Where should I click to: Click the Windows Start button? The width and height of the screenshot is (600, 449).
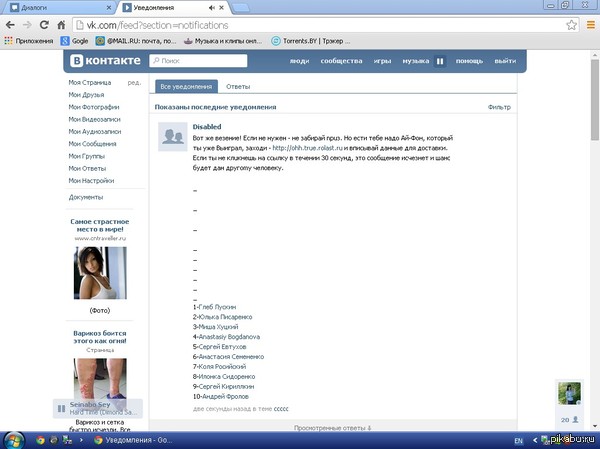pos(13,441)
